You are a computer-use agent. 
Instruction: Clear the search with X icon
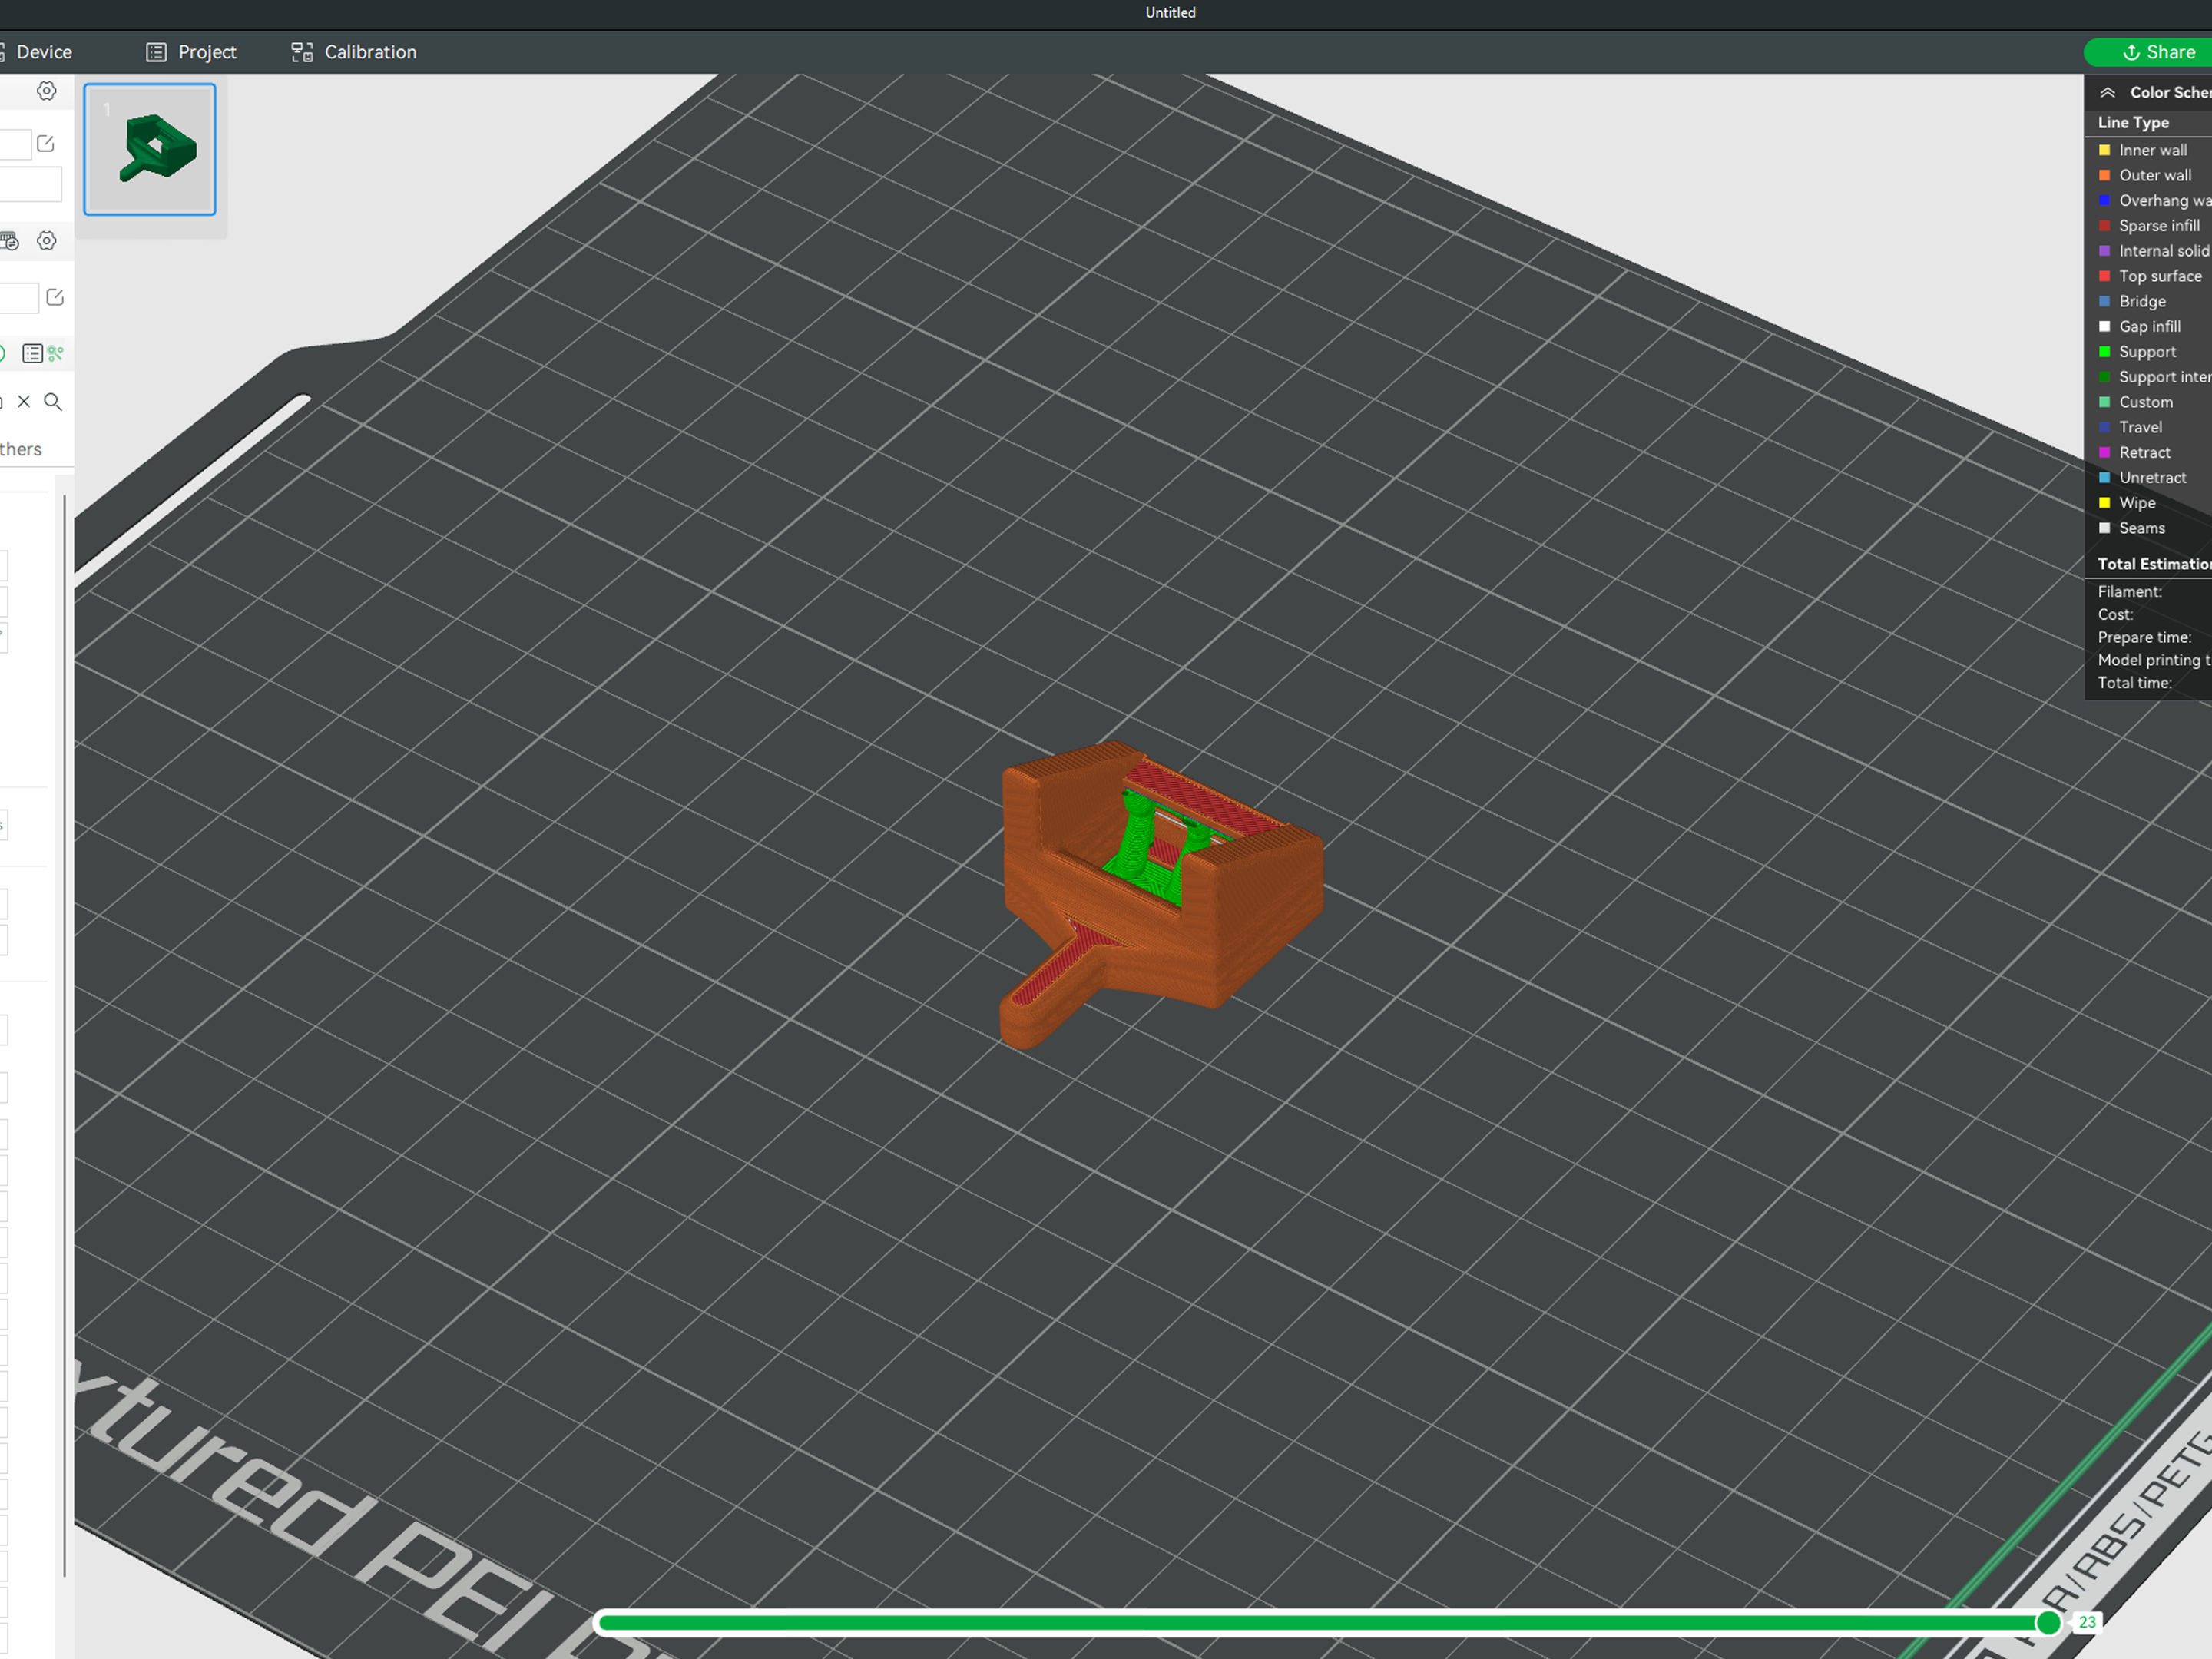tap(24, 402)
